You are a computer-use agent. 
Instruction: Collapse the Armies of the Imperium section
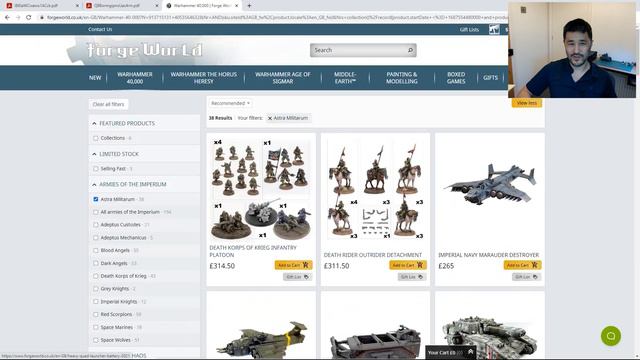click(x=94, y=184)
